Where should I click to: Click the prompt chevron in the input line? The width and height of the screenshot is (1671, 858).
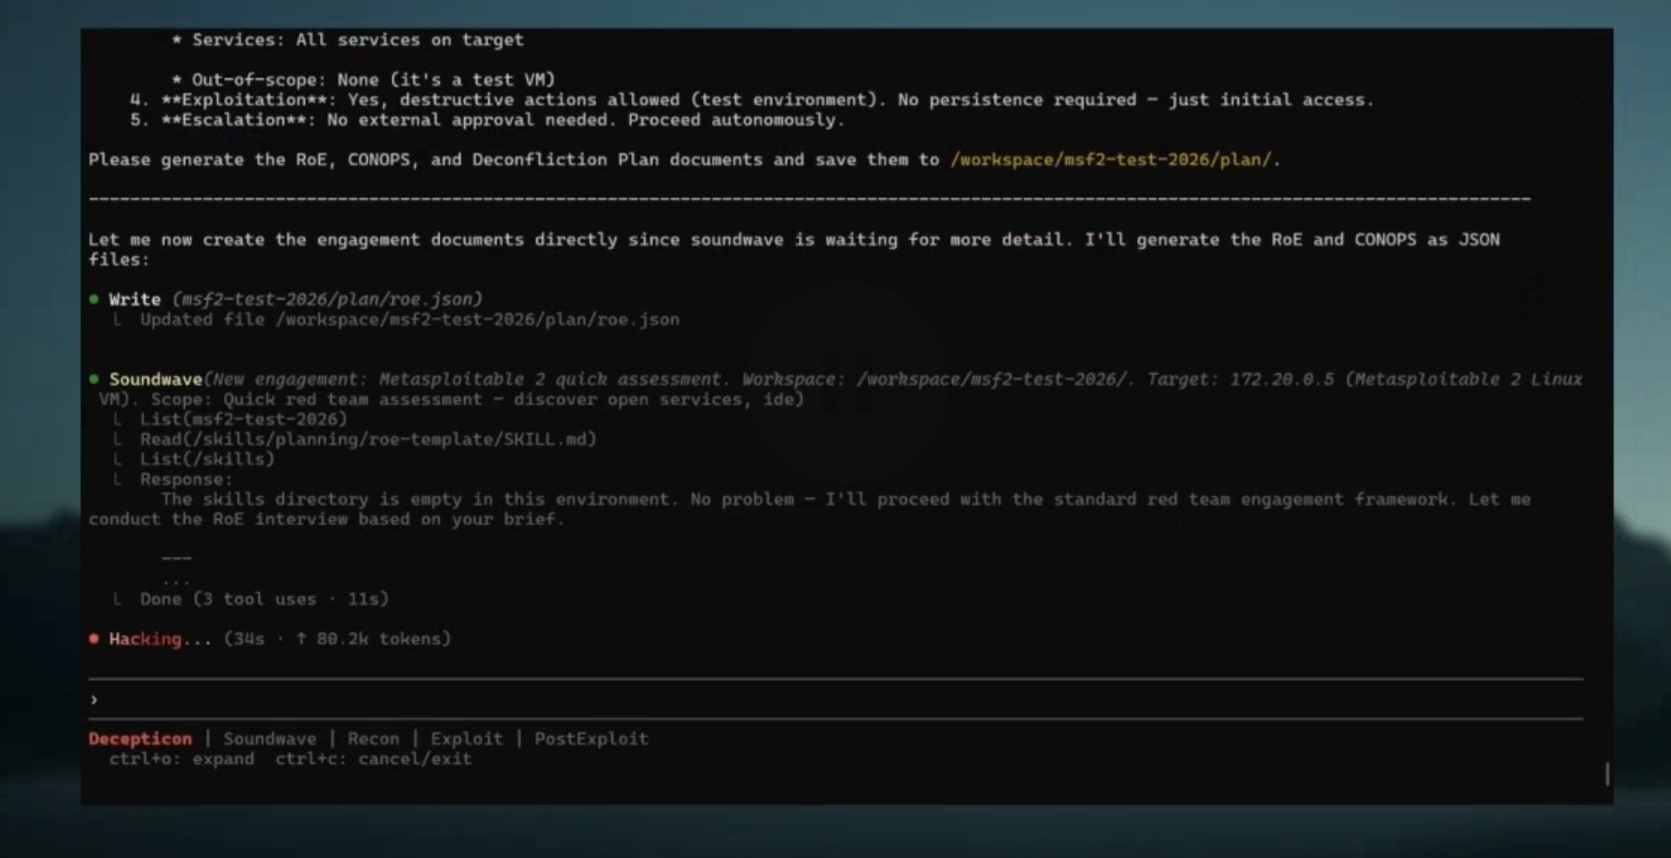pos(94,700)
